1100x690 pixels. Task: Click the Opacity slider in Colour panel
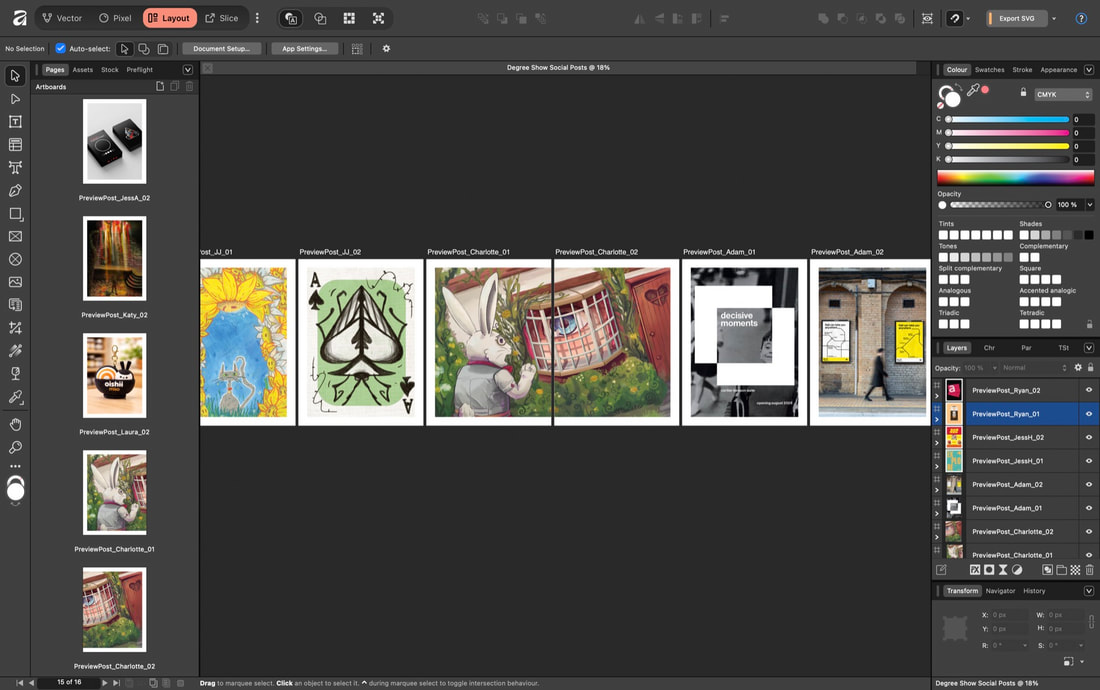(998, 205)
